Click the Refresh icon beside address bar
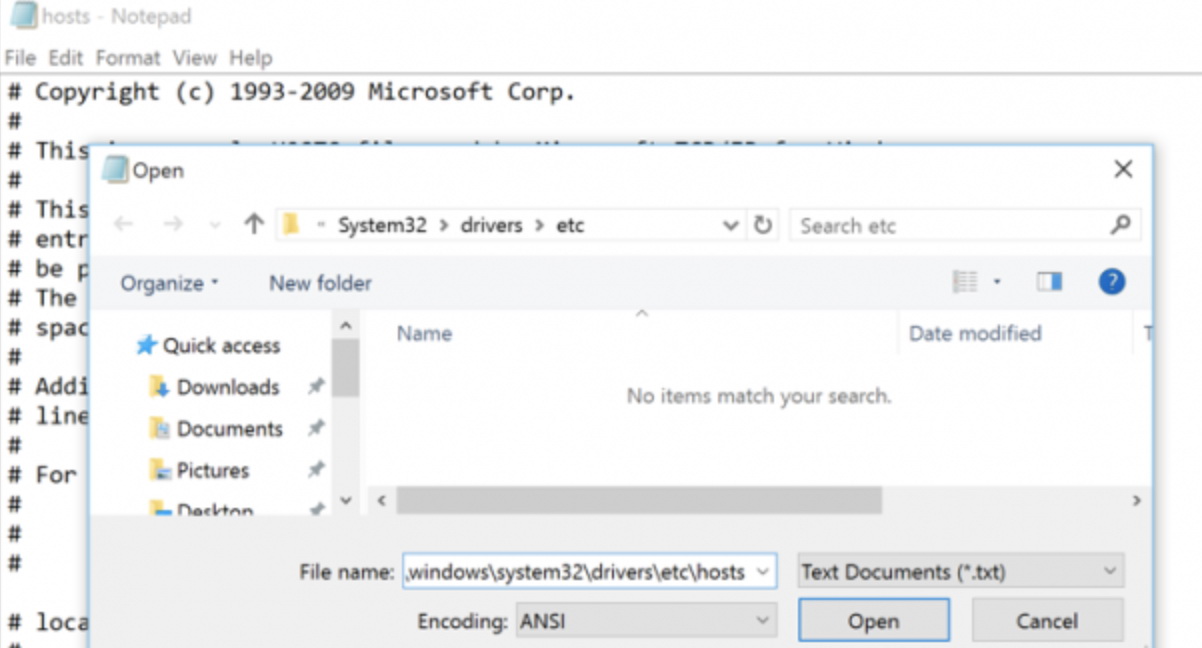 (763, 225)
